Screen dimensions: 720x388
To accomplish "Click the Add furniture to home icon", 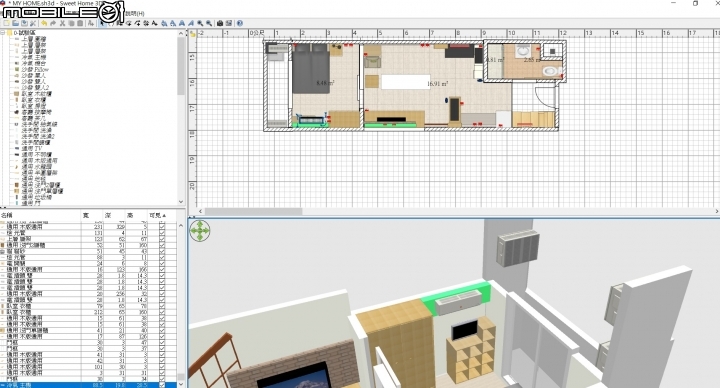I will click(90, 23).
